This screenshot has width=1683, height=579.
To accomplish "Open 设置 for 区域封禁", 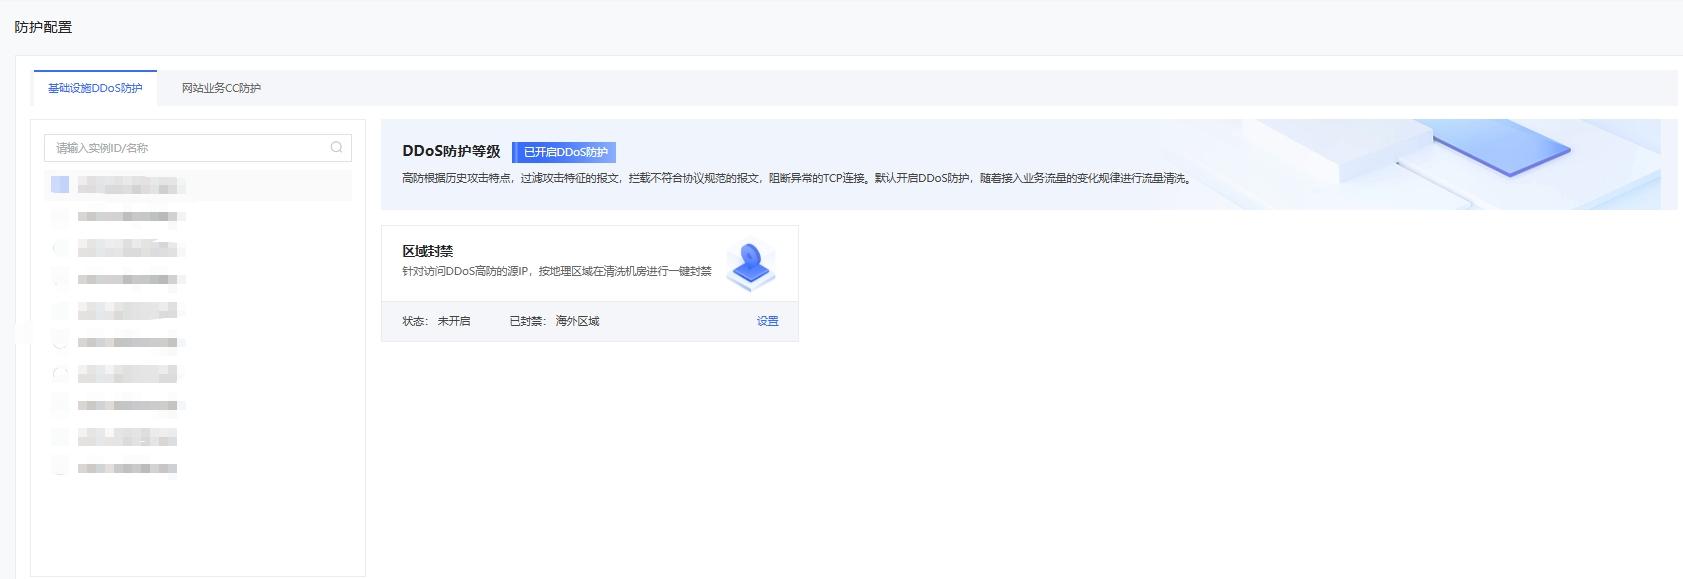I will [x=767, y=321].
